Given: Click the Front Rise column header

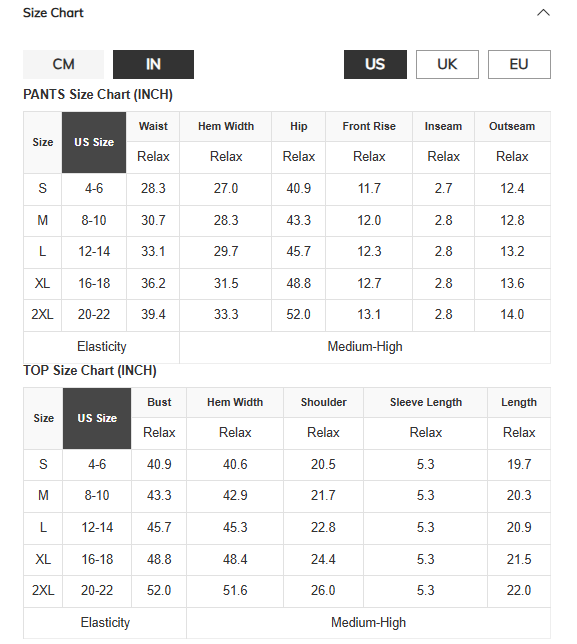Looking at the screenshot, I should click(369, 126).
